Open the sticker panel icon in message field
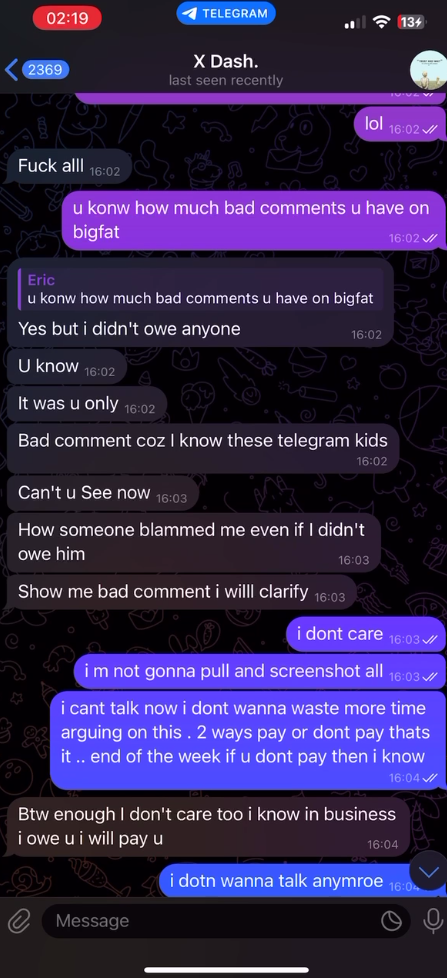The height and width of the screenshot is (978, 447). coord(392,921)
